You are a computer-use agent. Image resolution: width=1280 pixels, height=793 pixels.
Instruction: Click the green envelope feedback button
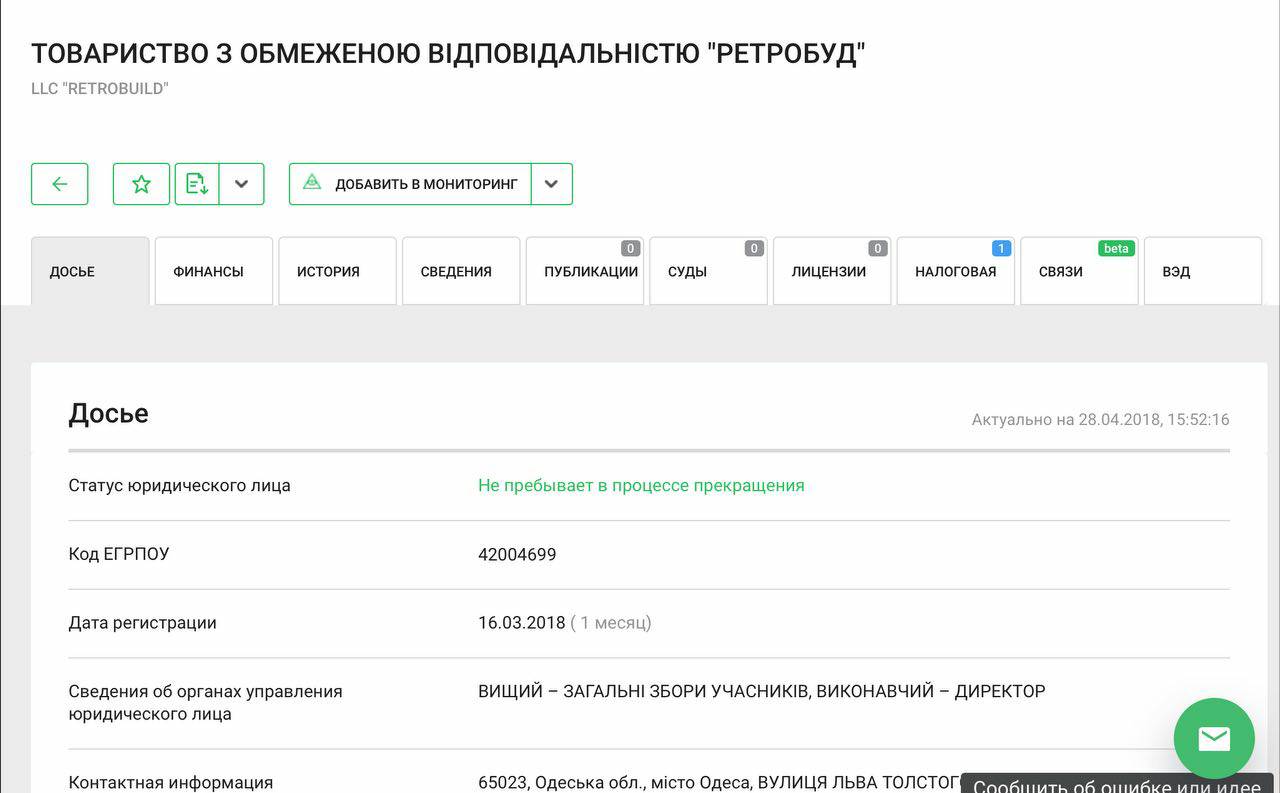coord(1213,738)
